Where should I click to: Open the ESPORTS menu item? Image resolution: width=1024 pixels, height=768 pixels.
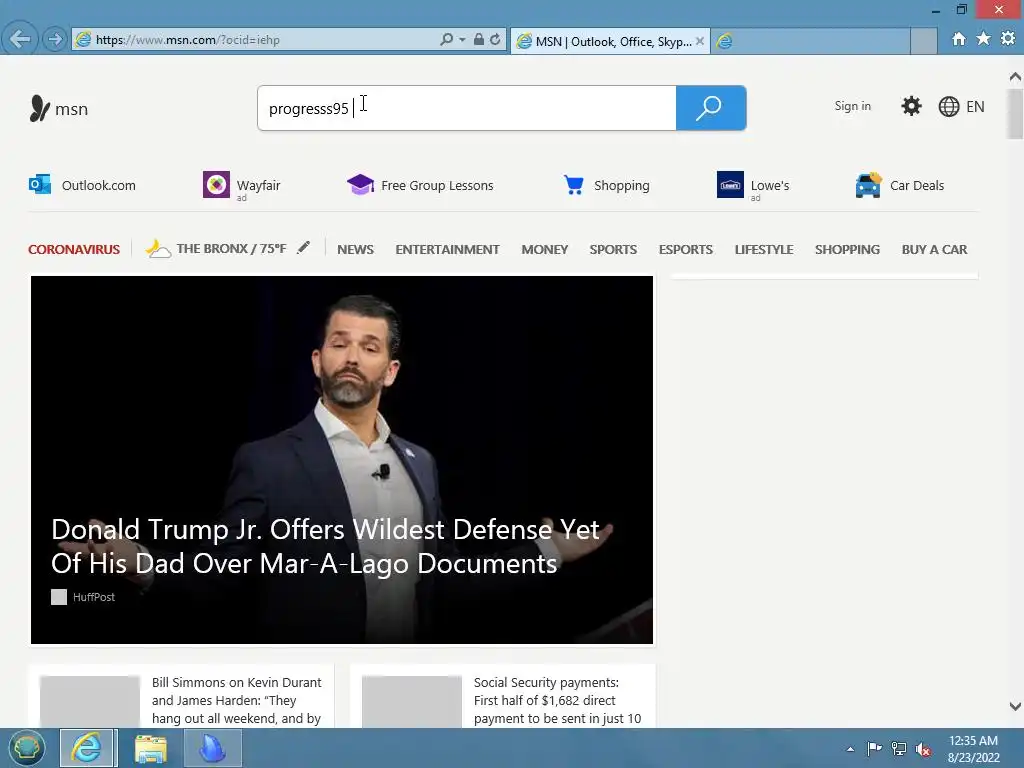686,249
